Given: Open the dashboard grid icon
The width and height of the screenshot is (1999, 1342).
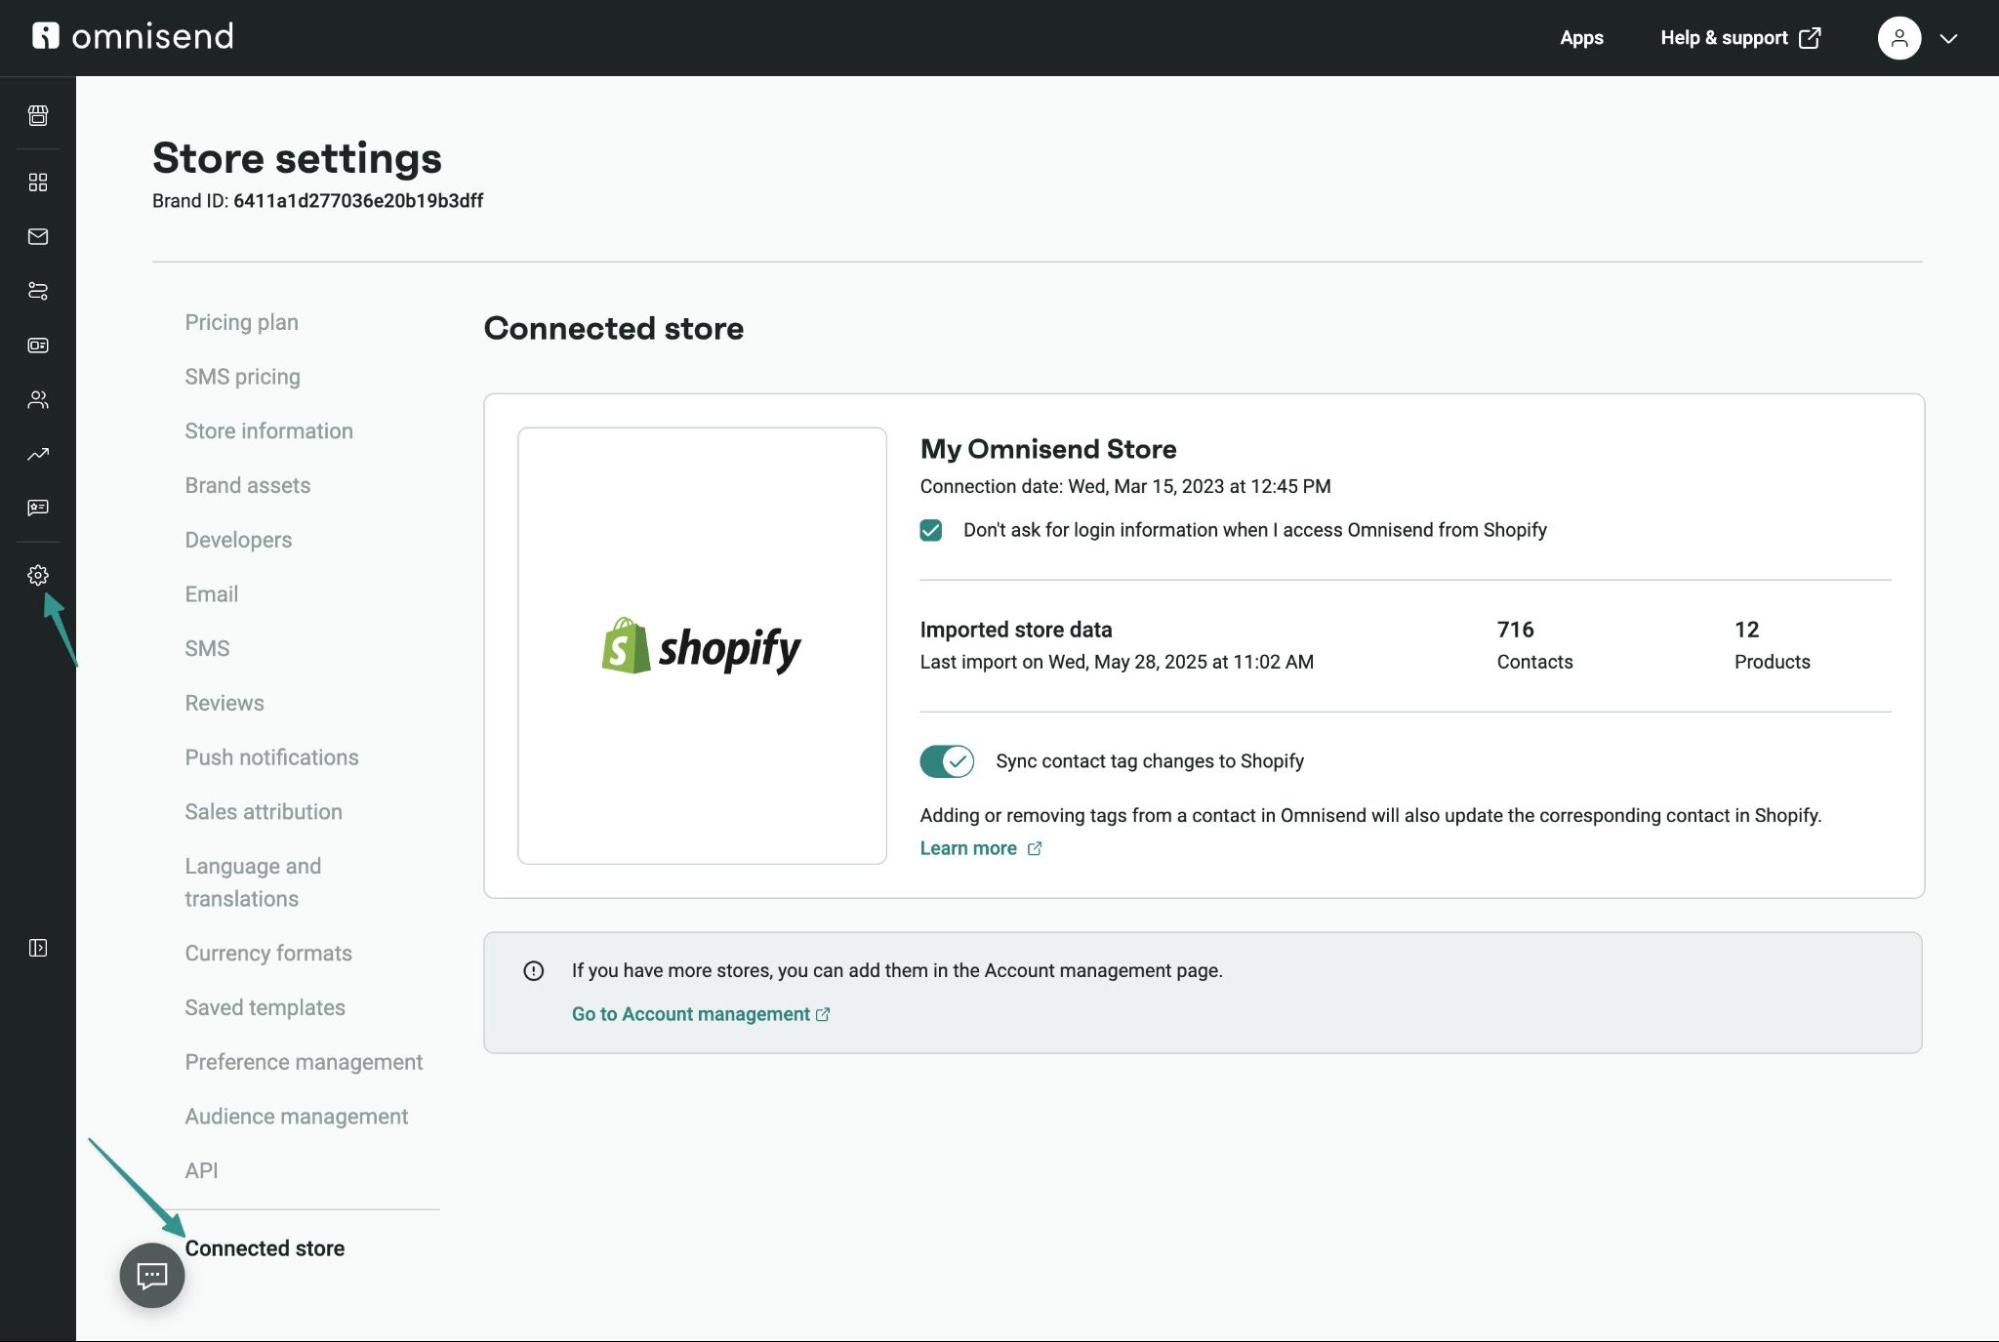Looking at the screenshot, I should (x=38, y=182).
